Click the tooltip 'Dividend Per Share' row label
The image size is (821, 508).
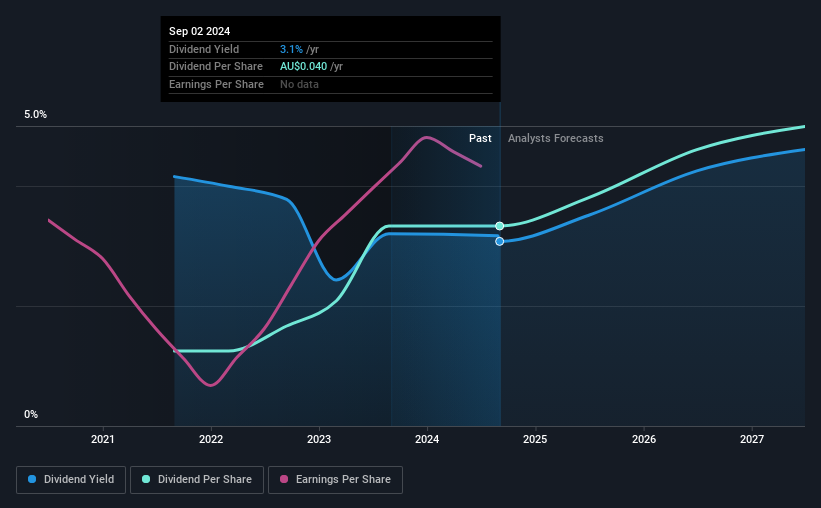pos(216,67)
